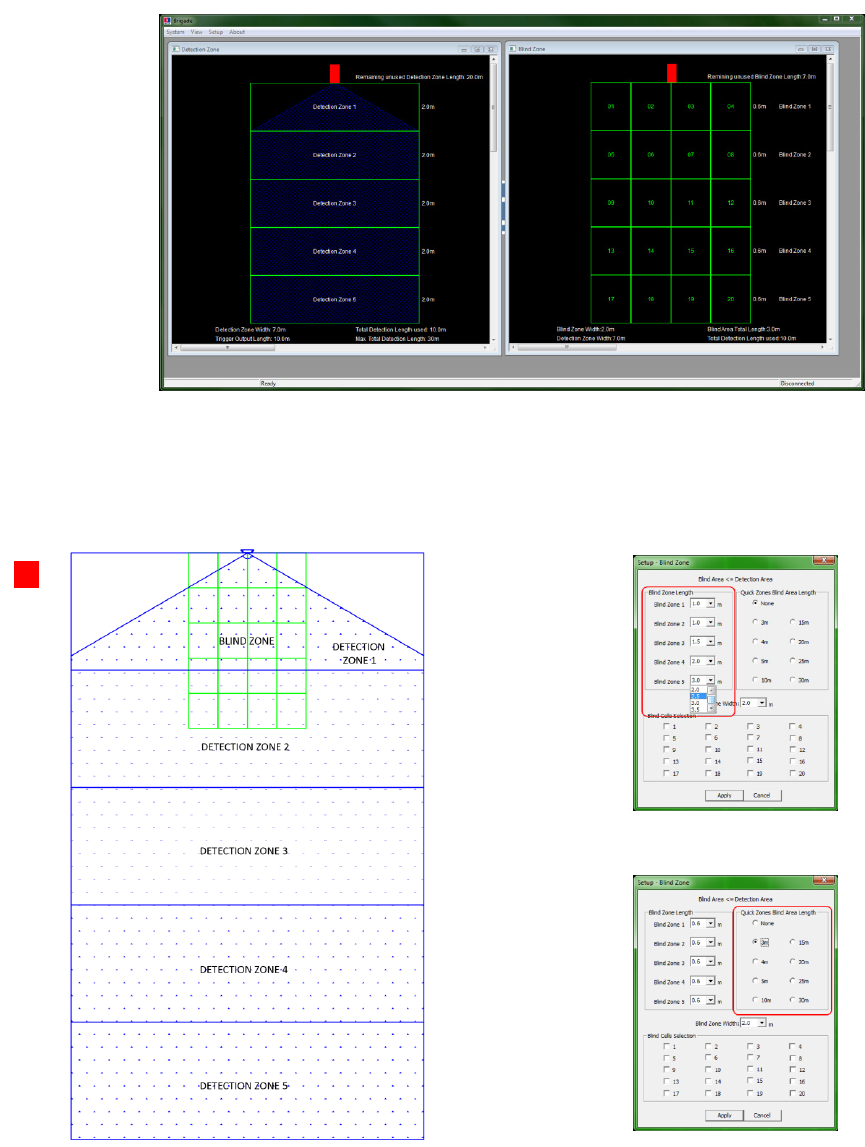Select 4m radio in upper Setup dialog

pos(755,642)
